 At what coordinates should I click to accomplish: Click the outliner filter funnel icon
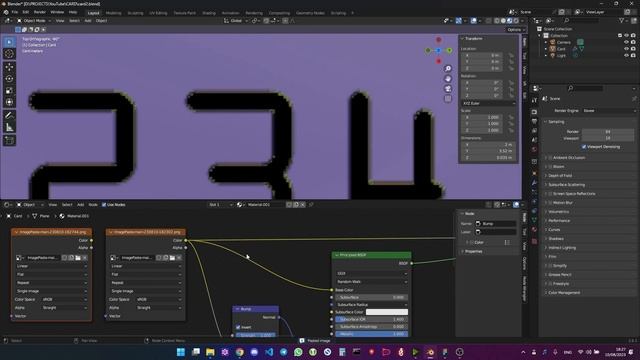click(622, 20)
